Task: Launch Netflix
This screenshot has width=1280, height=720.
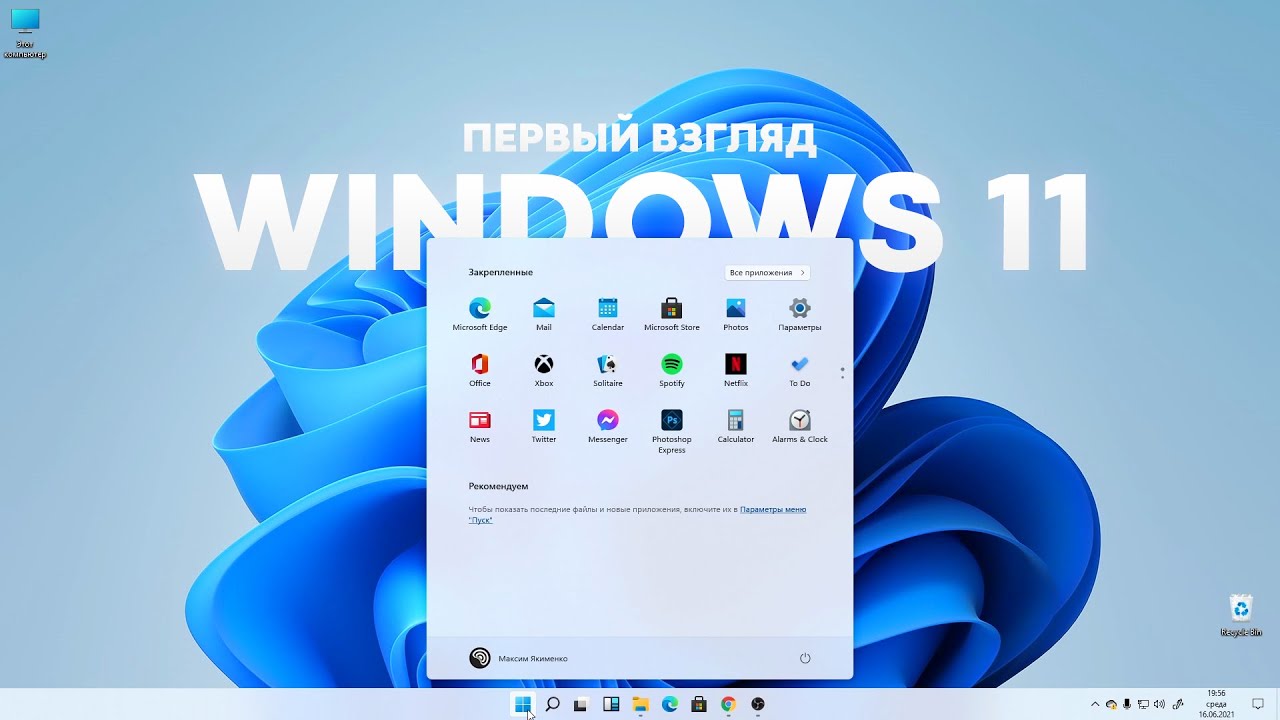Action: point(736,370)
